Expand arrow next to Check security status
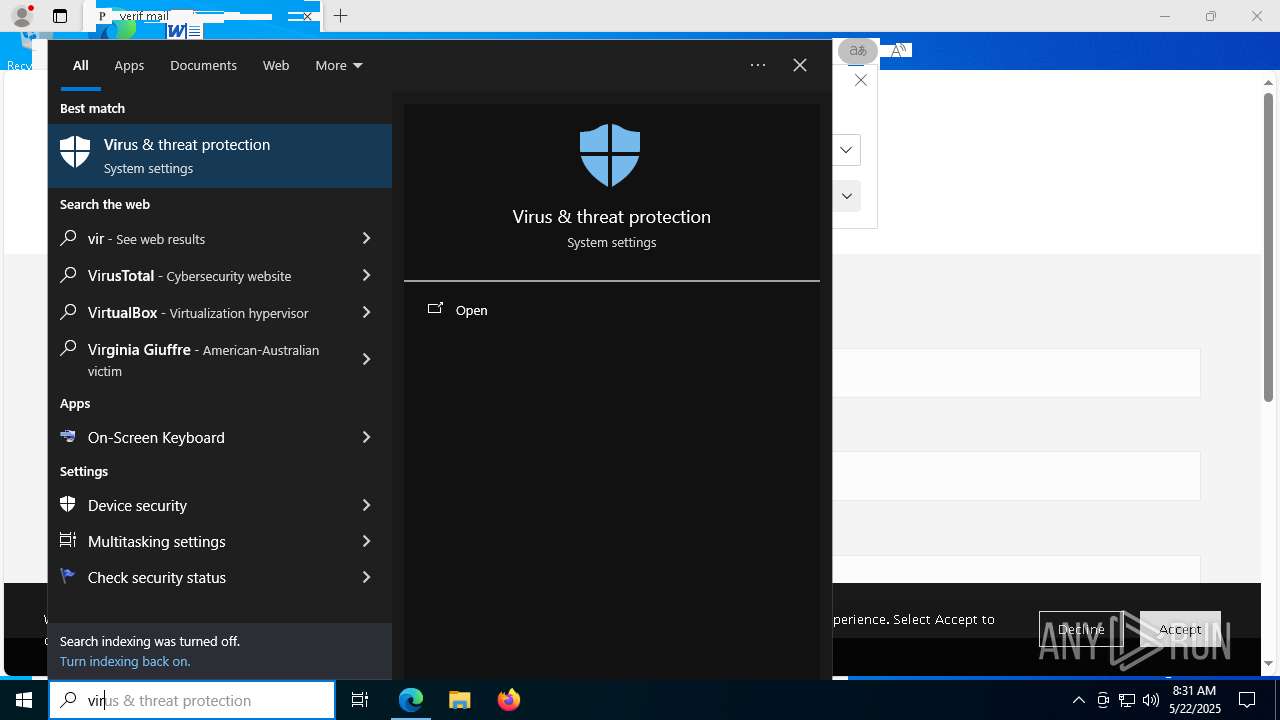 367,577
